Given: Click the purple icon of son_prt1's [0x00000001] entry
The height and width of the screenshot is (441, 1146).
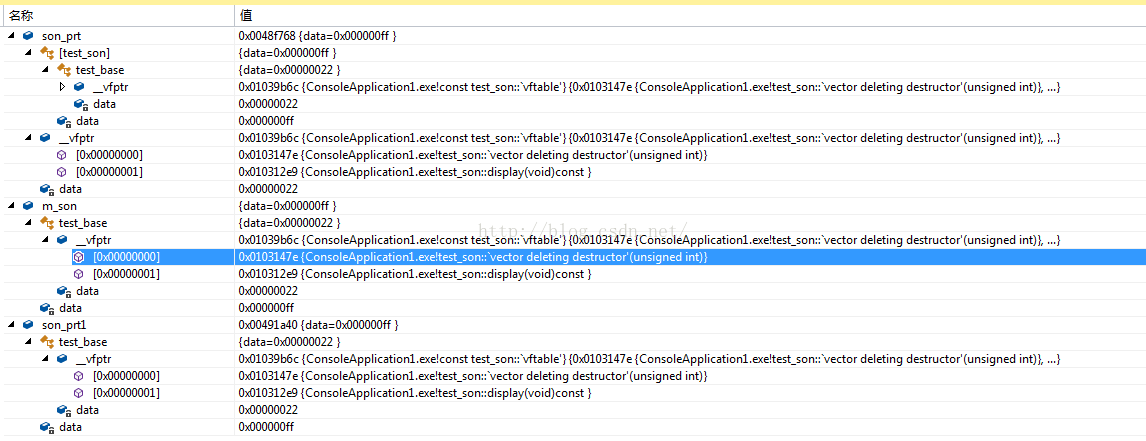Looking at the screenshot, I should [x=79, y=393].
